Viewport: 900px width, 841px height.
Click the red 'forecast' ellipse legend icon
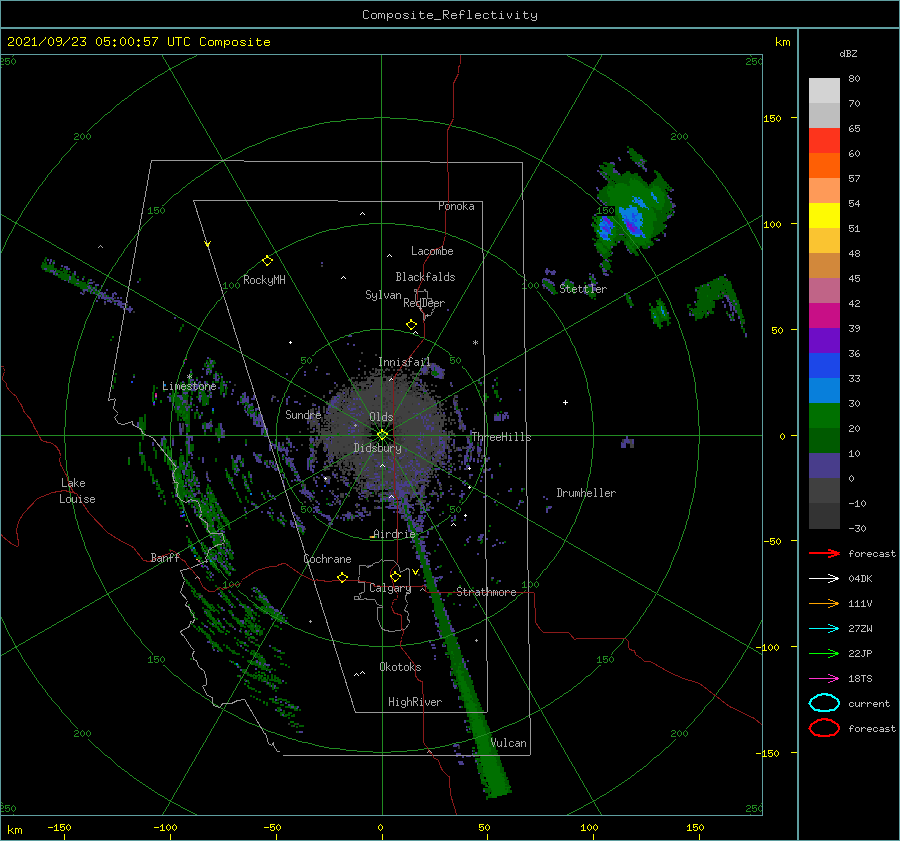tap(824, 728)
